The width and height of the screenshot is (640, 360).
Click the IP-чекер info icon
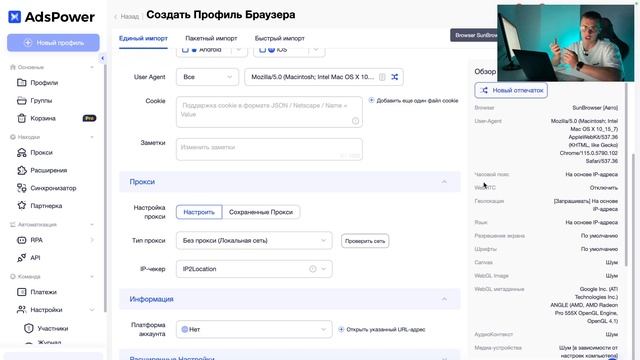[x=313, y=269]
